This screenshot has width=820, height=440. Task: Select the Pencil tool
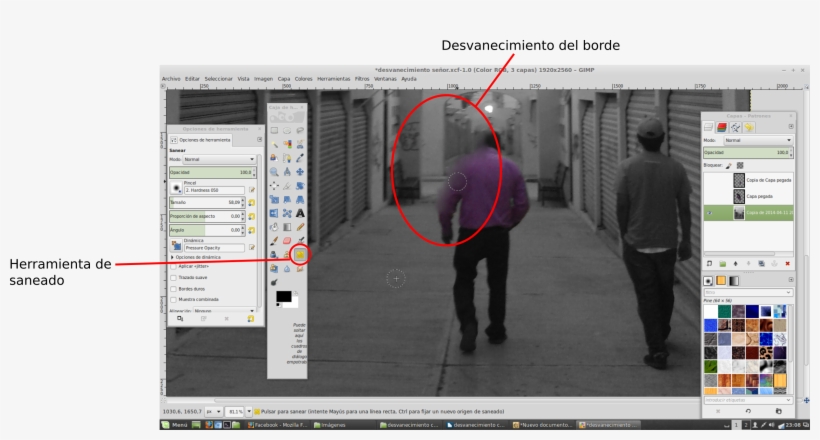click(300, 227)
